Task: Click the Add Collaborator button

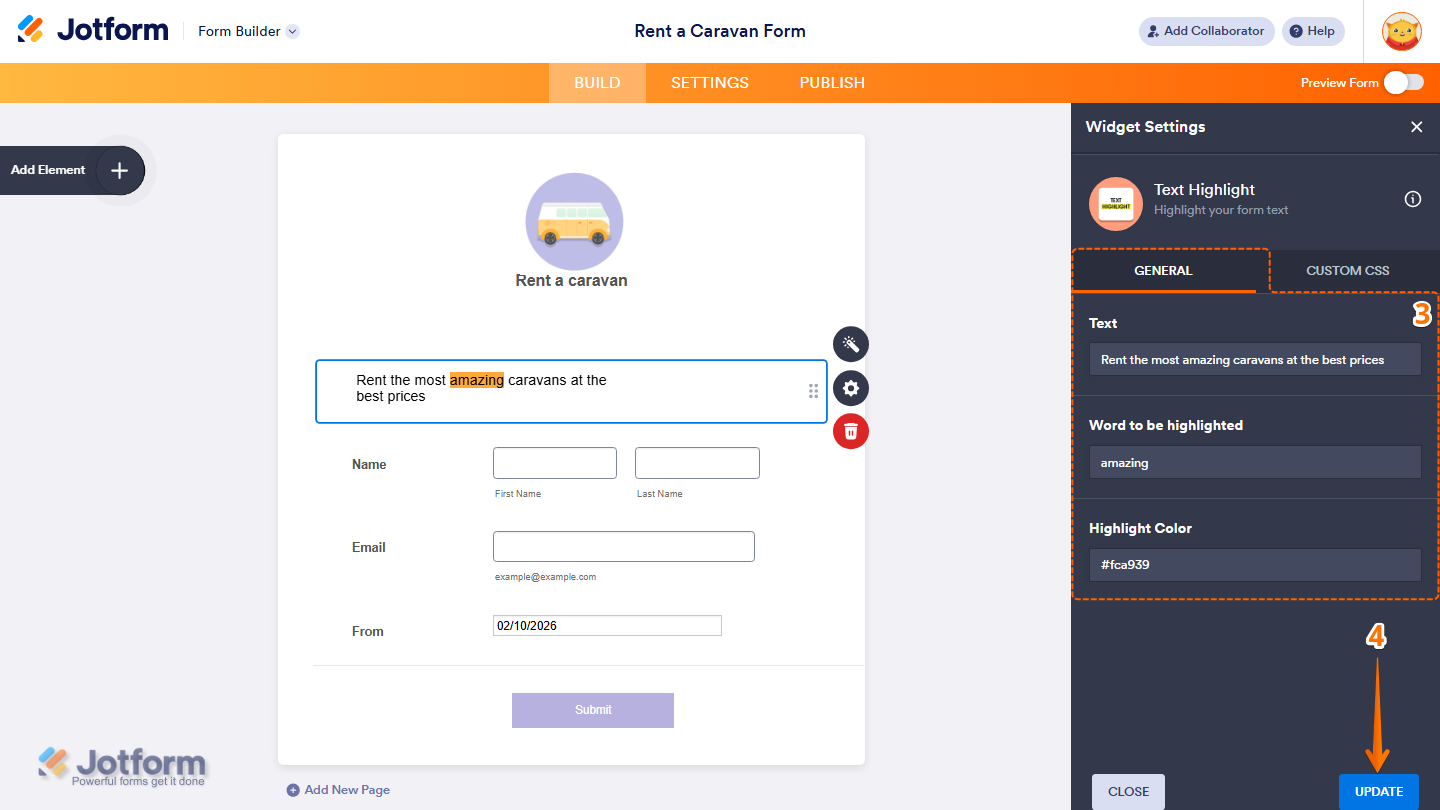Action: point(1206,31)
